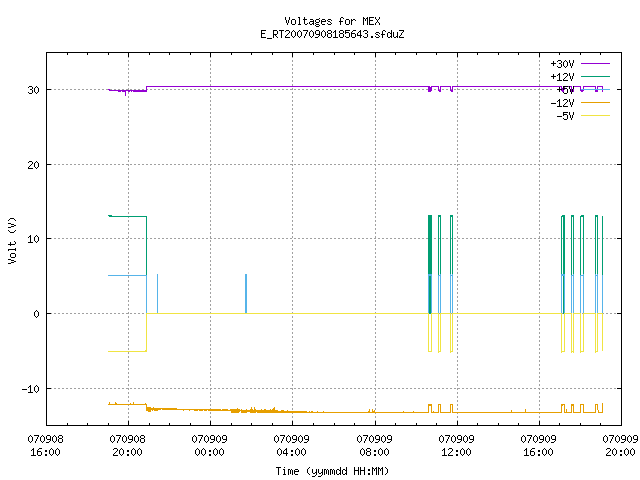Click the x-axis label 070909 08:00

[x=374, y=445]
